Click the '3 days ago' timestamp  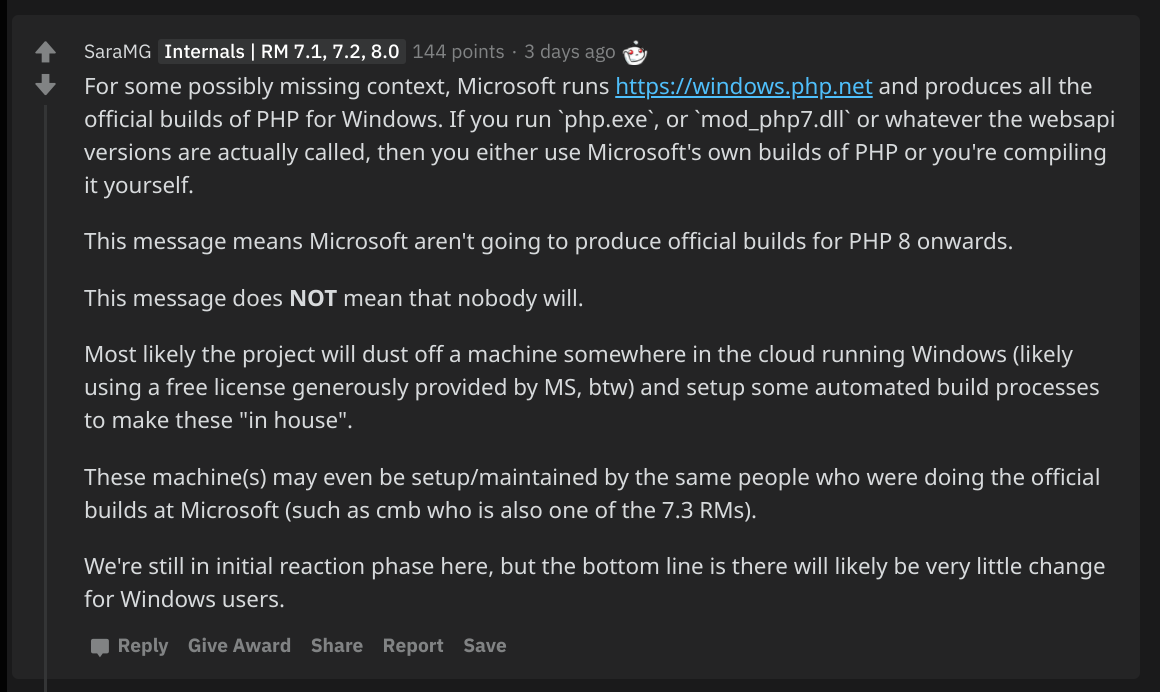point(569,52)
